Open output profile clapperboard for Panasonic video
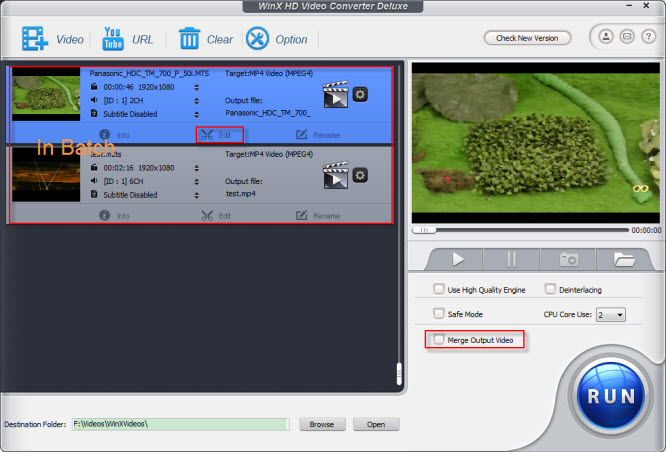 336,94
